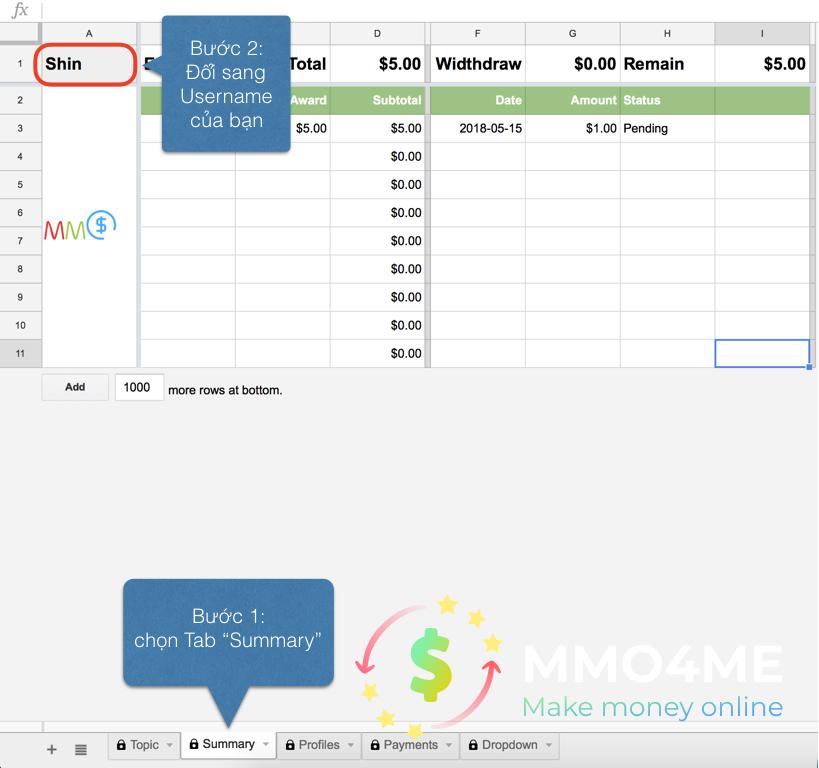Go to the Profiles sheet tab
Viewport: 819px width, 768px height.
tap(319, 745)
